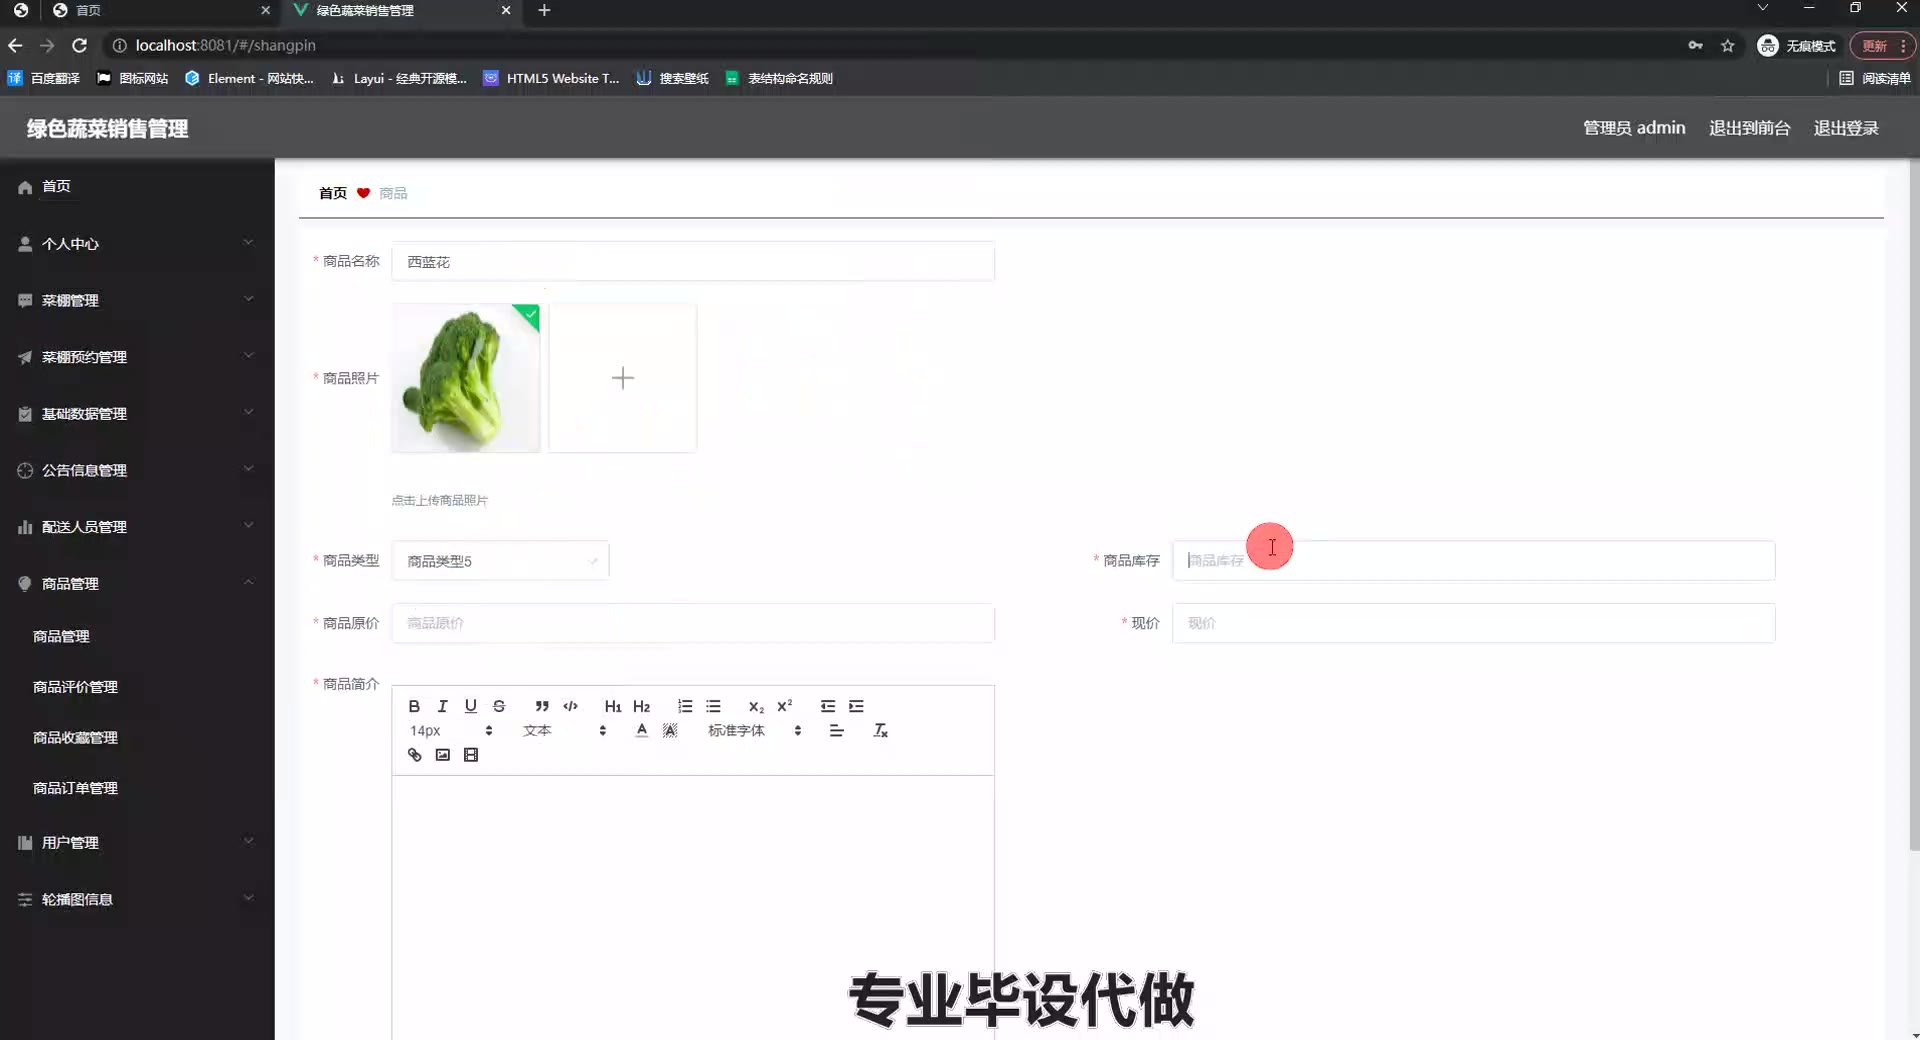Click the uploaded broccoli photo thumbnail
This screenshot has height=1040, width=1920.
[x=466, y=378]
